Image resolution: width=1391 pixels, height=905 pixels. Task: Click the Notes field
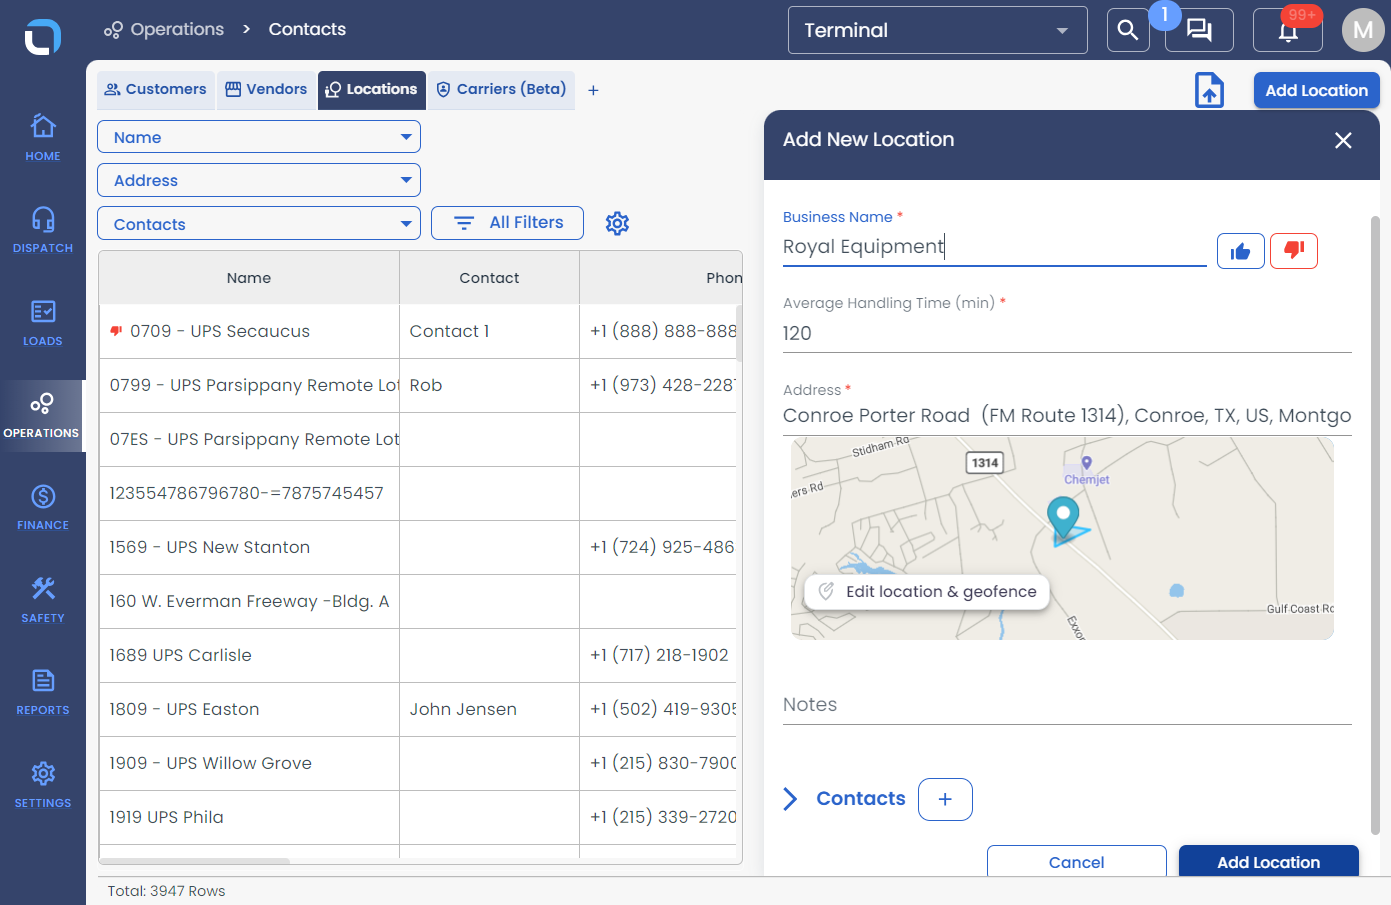1067,705
